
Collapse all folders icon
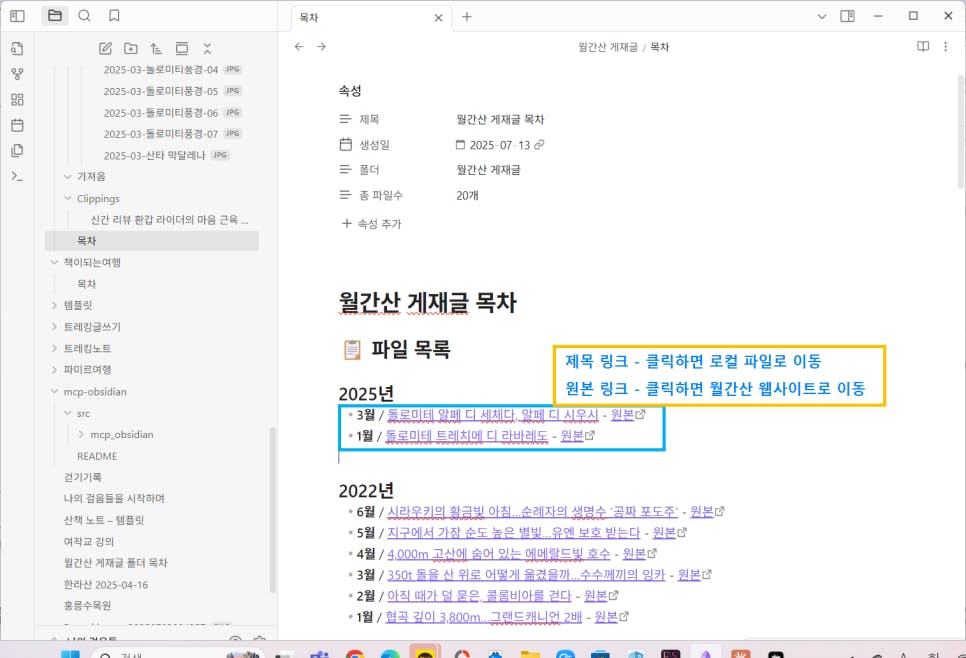pos(207,49)
